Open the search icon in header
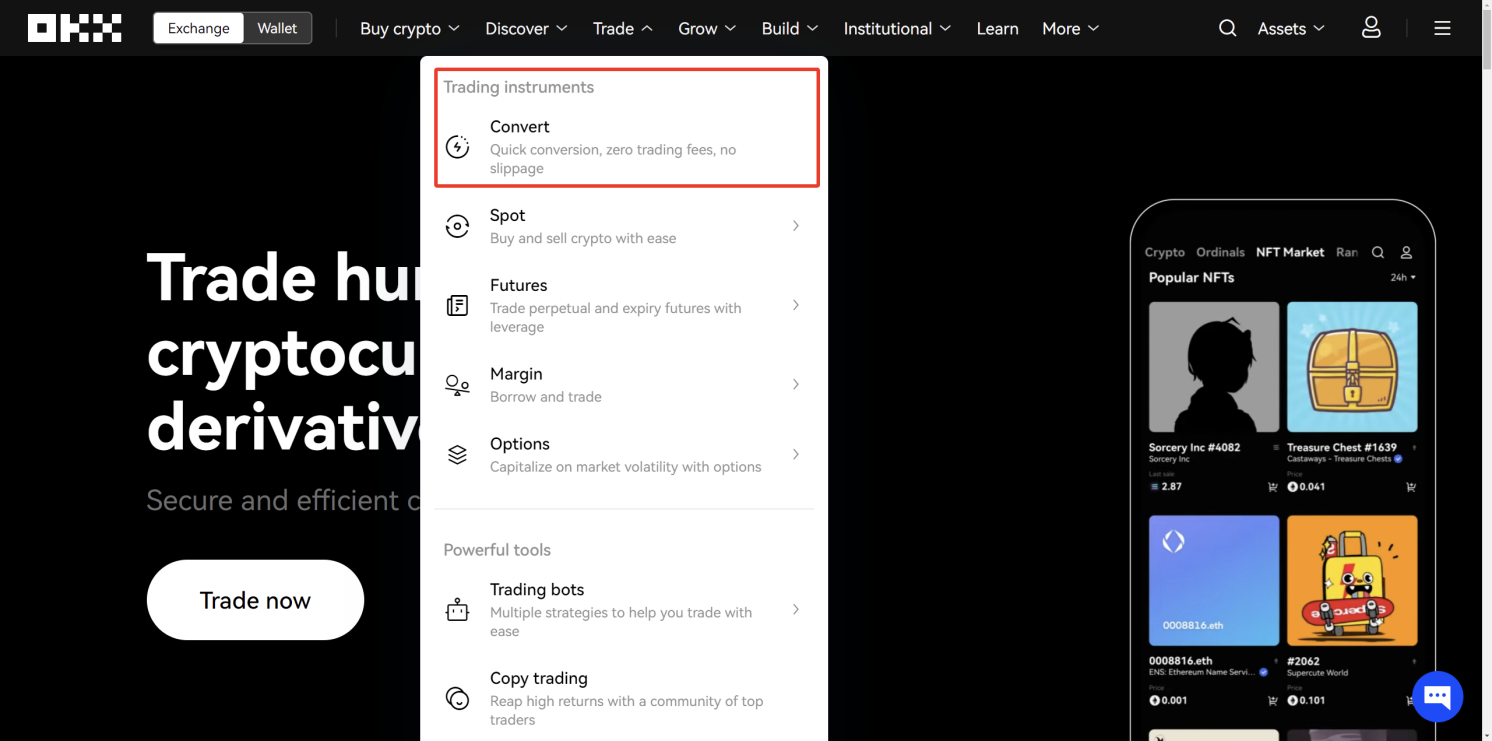Image resolution: width=1492 pixels, height=741 pixels. (1227, 28)
